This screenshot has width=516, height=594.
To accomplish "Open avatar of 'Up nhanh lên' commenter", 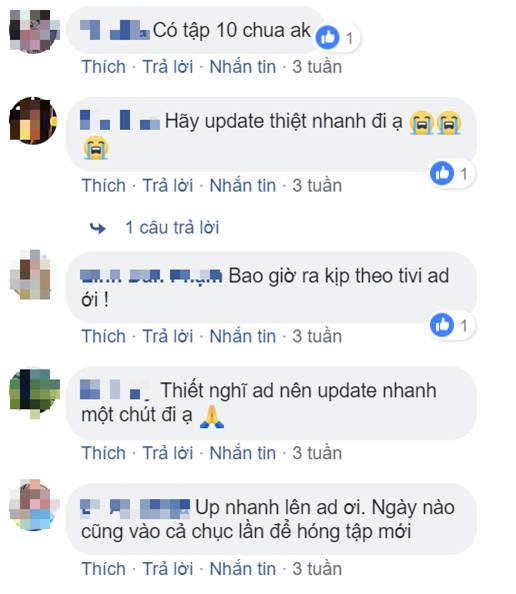I will tap(34, 505).
